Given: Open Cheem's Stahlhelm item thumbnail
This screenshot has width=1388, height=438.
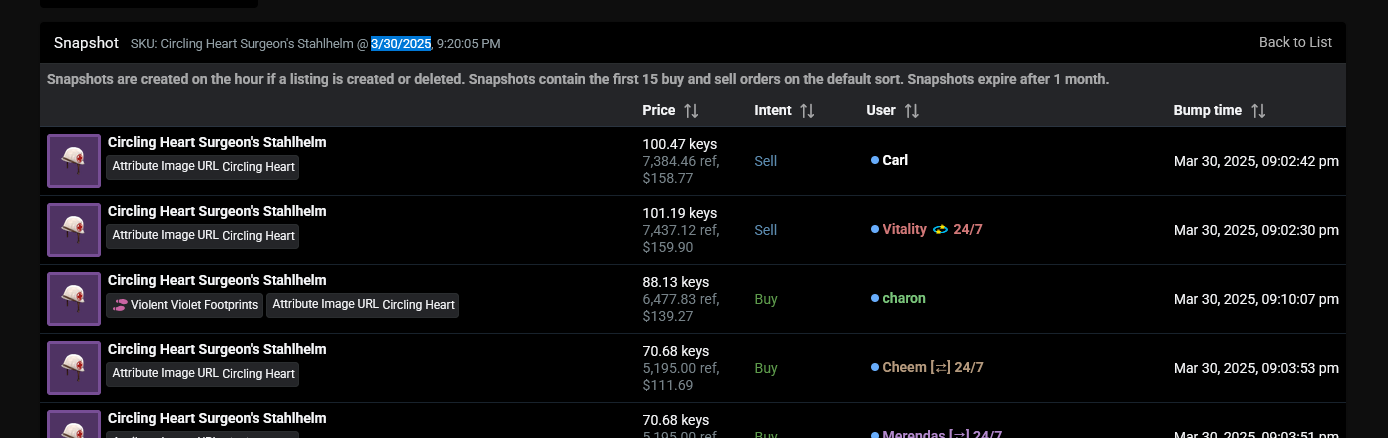Looking at the screenshot, I should pos(74,368).
